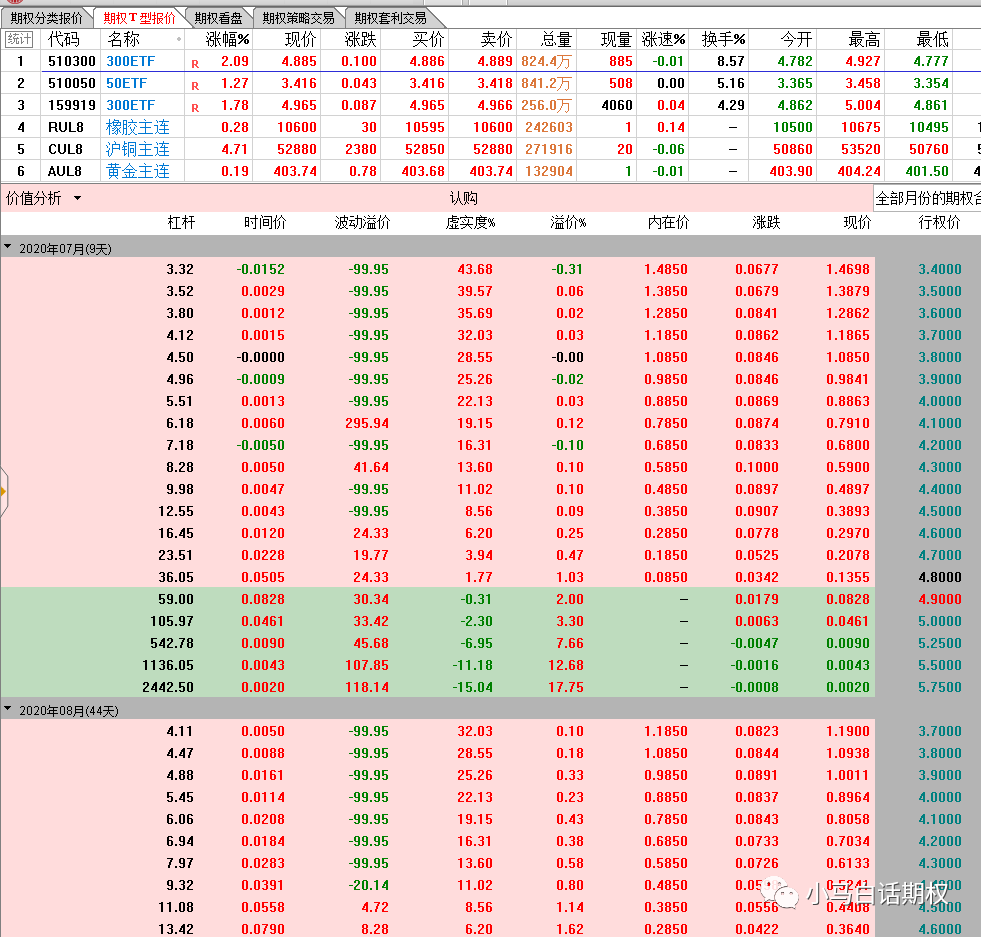
Task: Click the 认购 section label
Action: point(464,198)
